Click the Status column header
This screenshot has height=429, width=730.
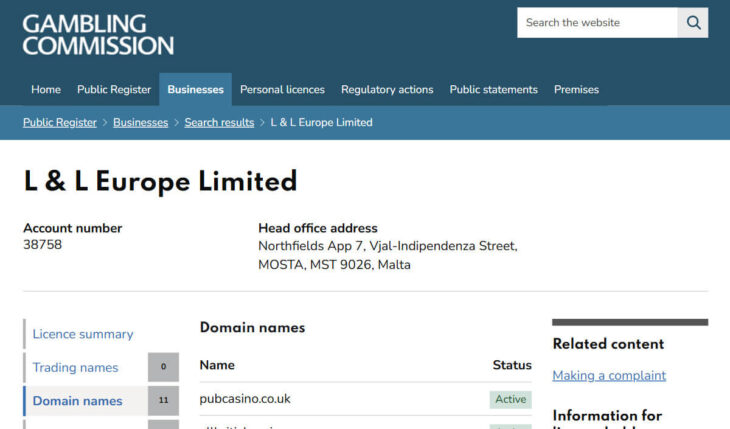coord(512,365)
